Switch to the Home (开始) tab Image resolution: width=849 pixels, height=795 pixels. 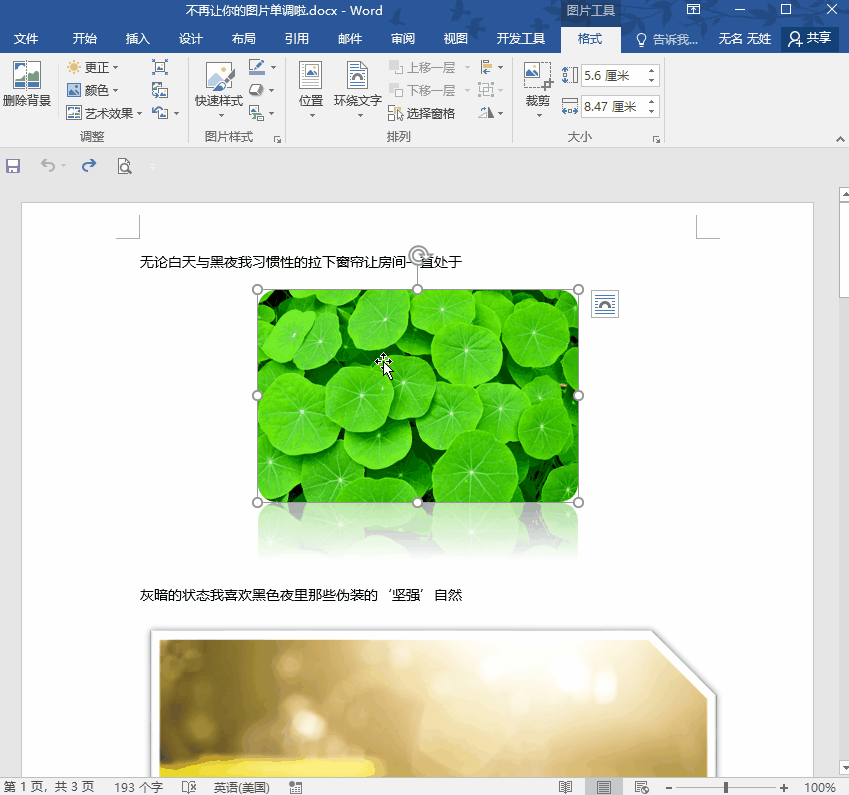[84, 38]
